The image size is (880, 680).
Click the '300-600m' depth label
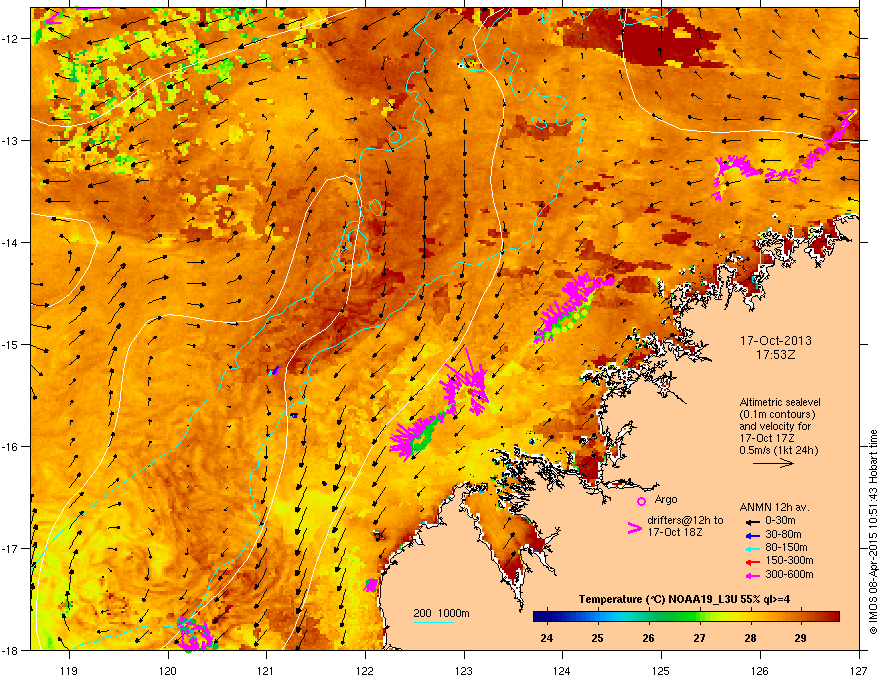(x=789, y=575)
